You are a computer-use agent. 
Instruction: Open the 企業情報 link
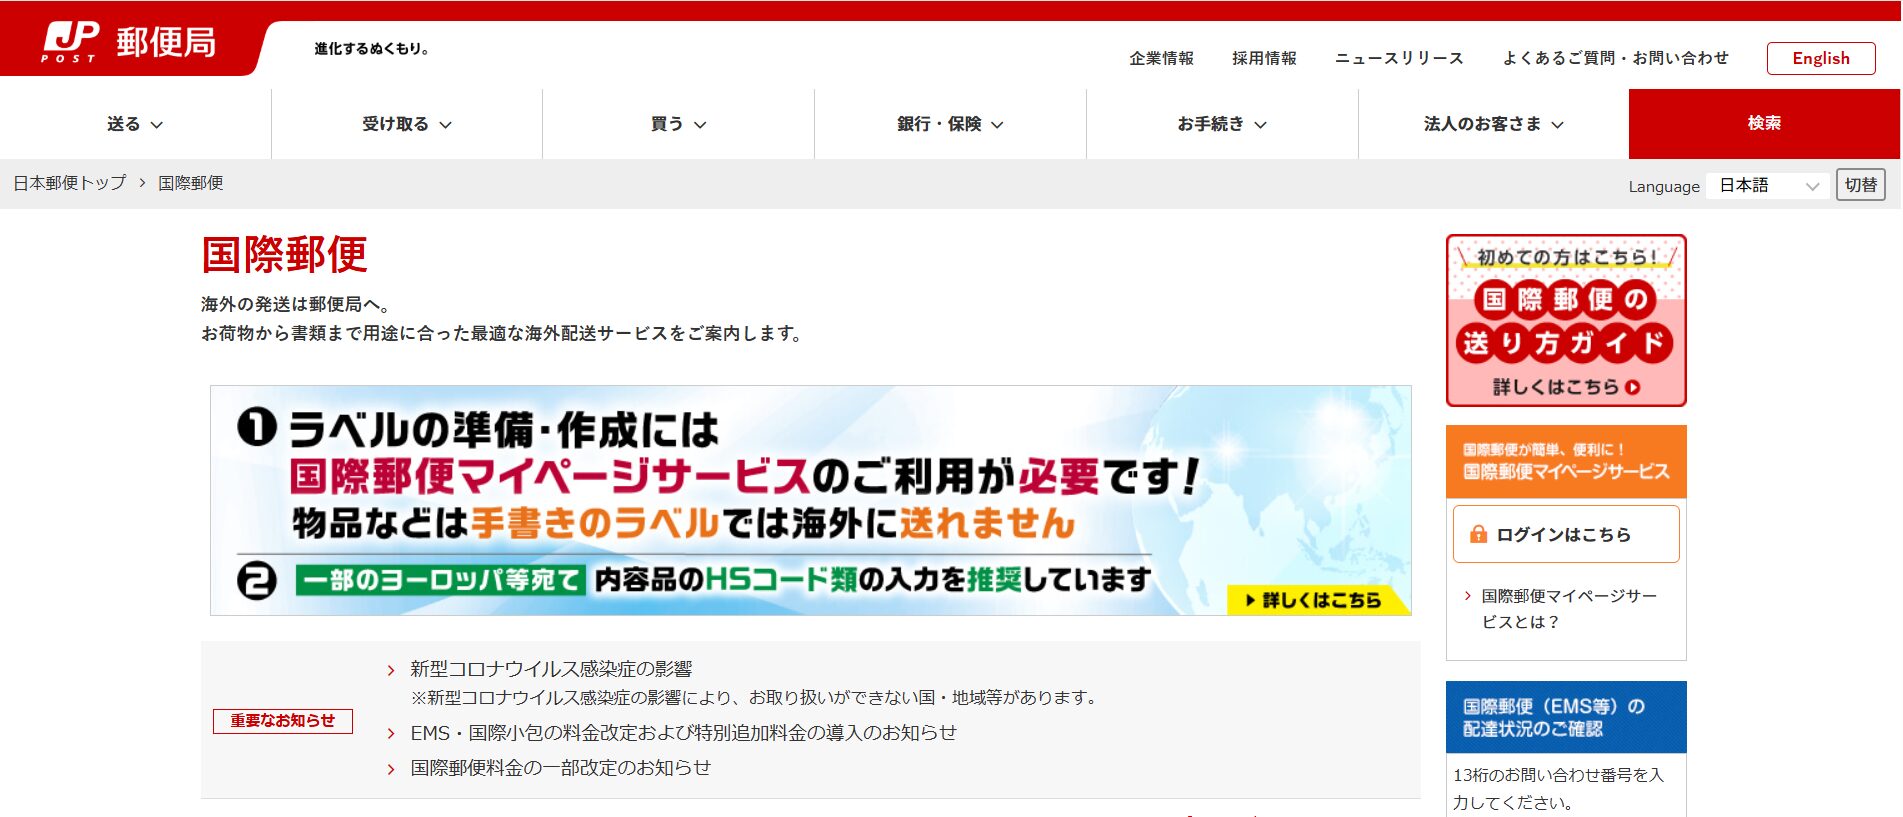tap(1161, 58)
